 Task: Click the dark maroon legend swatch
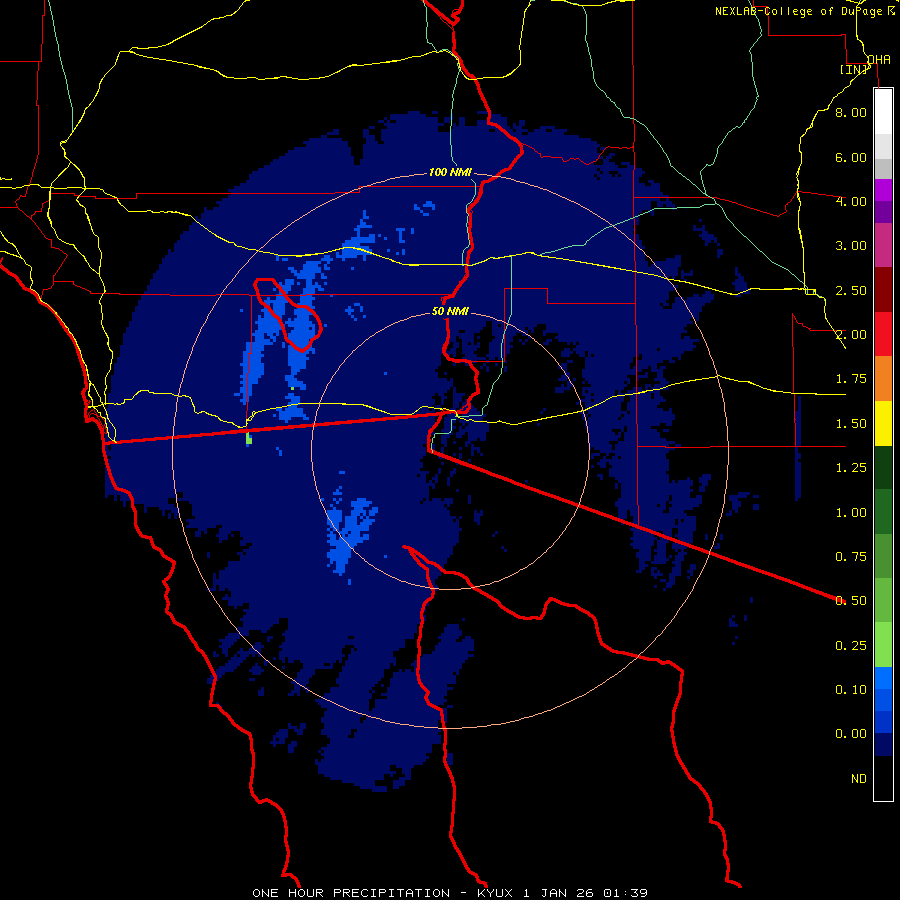(x=883, y=290)
